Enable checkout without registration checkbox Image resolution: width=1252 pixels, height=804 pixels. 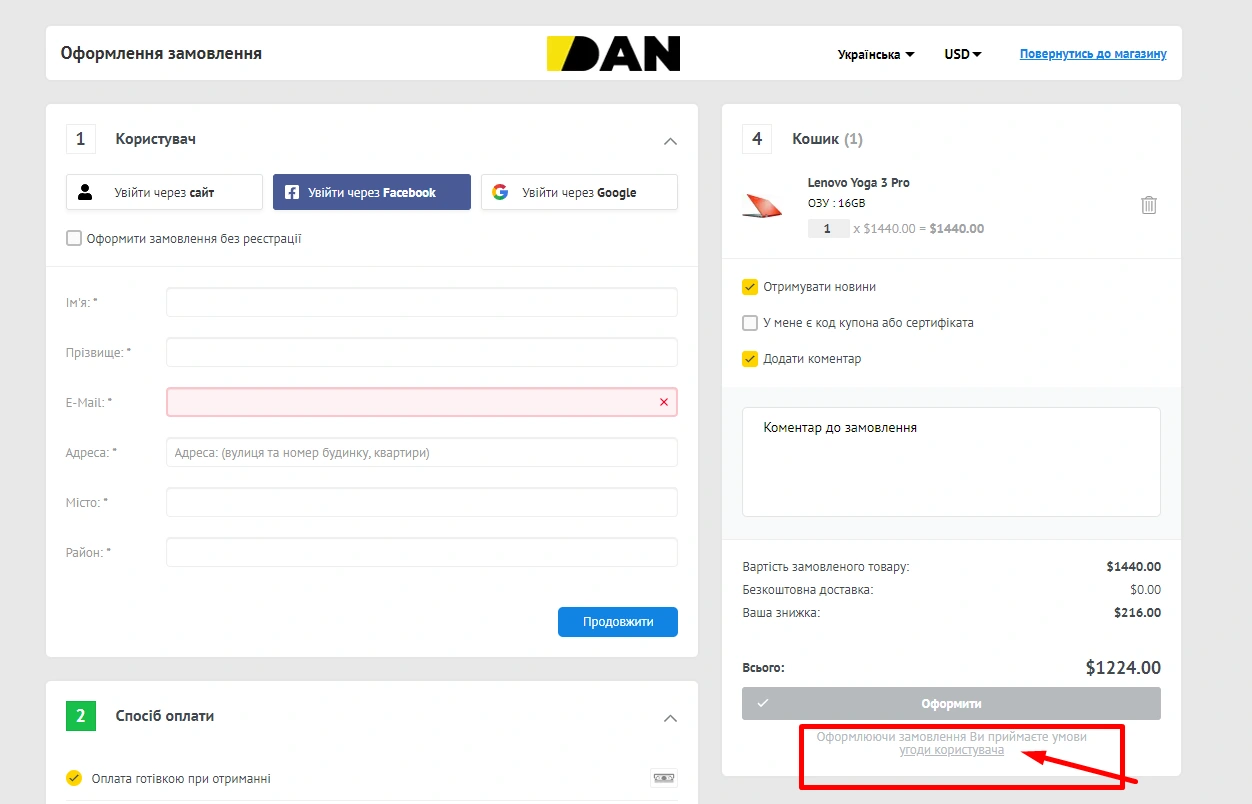[x=74, y=239]
